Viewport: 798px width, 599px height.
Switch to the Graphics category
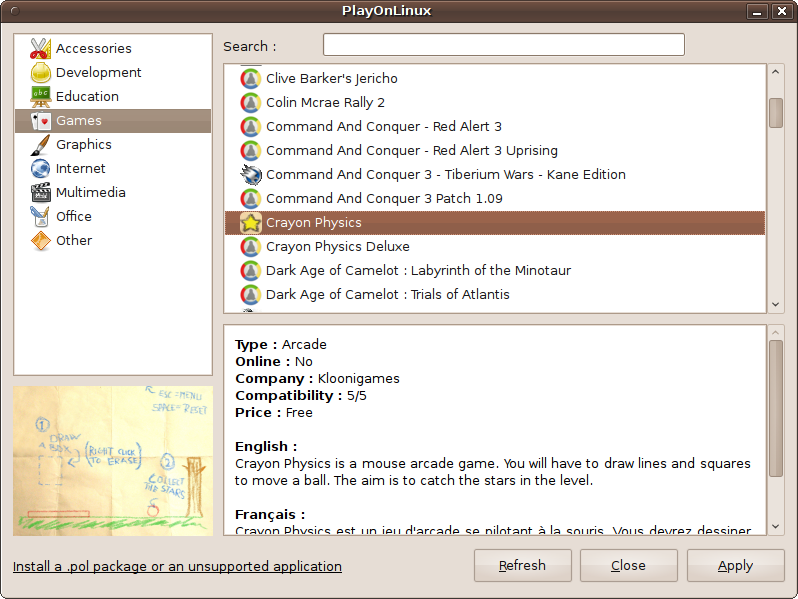click(83, 145)
